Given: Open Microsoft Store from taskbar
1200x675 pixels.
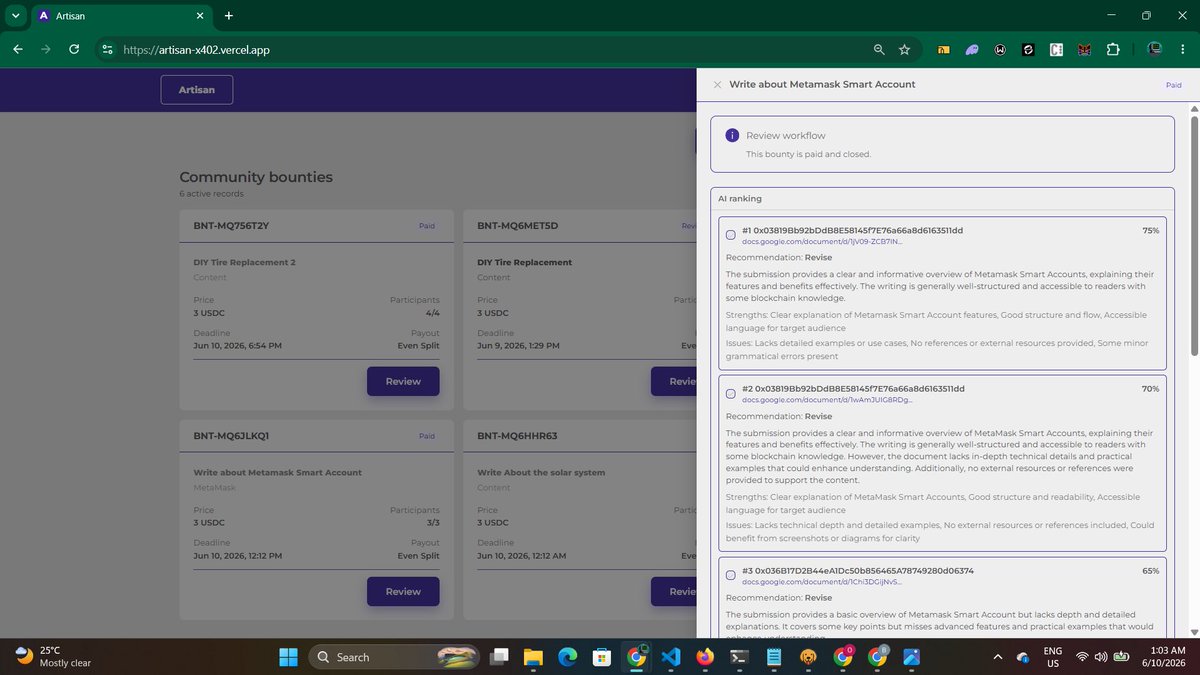Looking at the screenshot, I should point(601,657).
